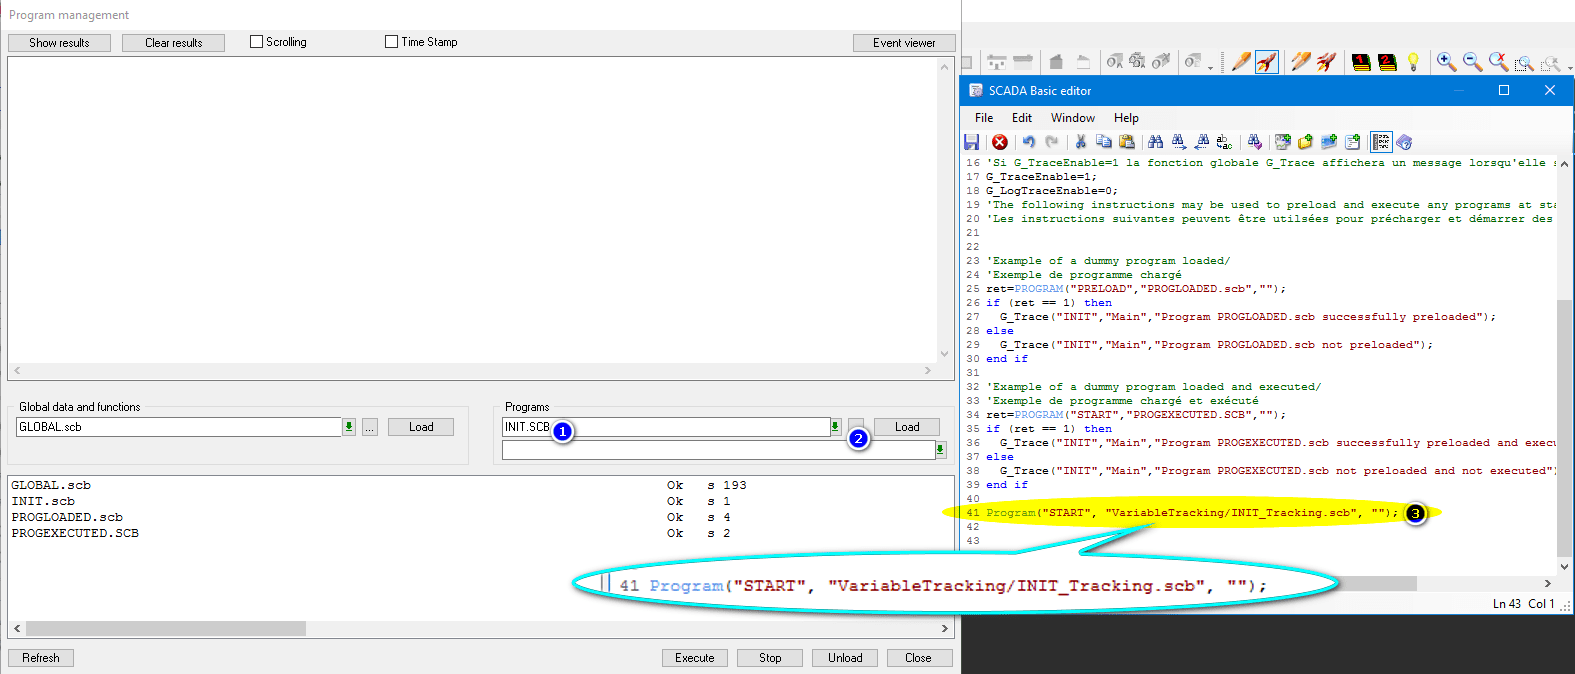Zoom out with magnifier minus icon

(1472, 62)
